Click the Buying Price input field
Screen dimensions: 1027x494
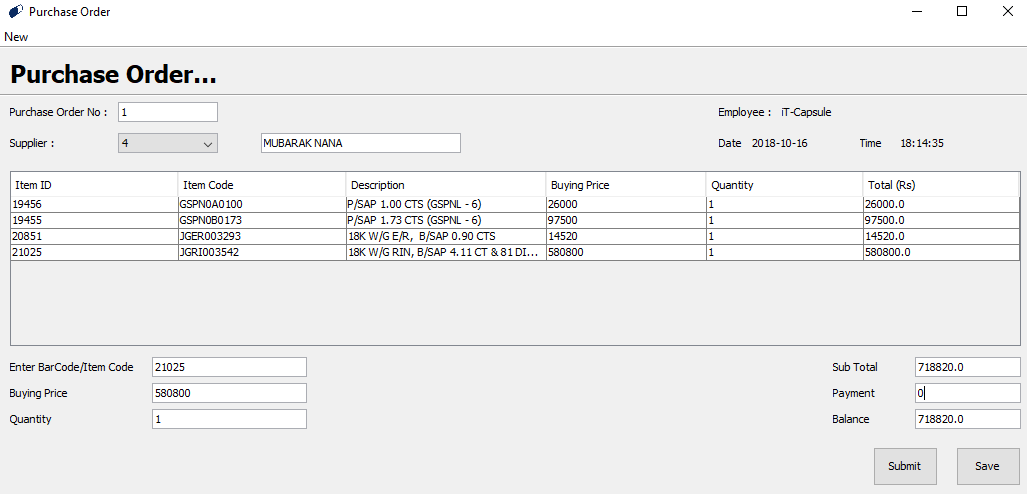[x=229, y=394]
